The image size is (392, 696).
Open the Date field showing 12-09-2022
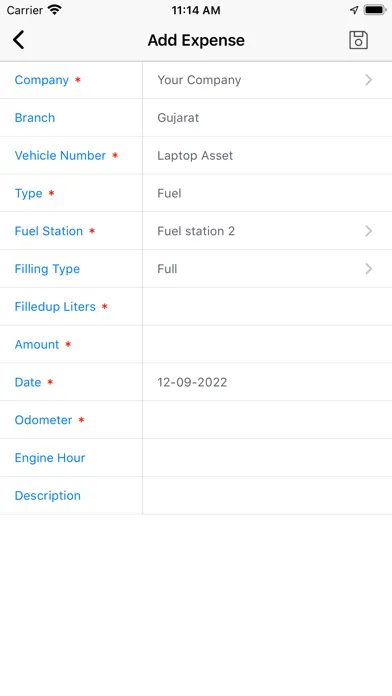pyautogui.click(x=267, y=382)
